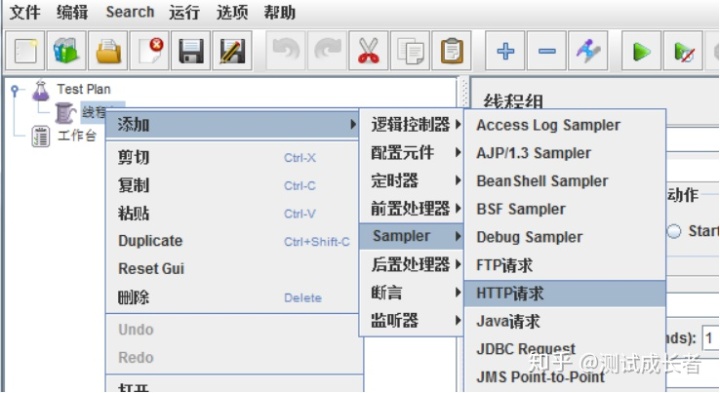
Task: Choose 粘贴 from context menu
Action: coord(232,213)
